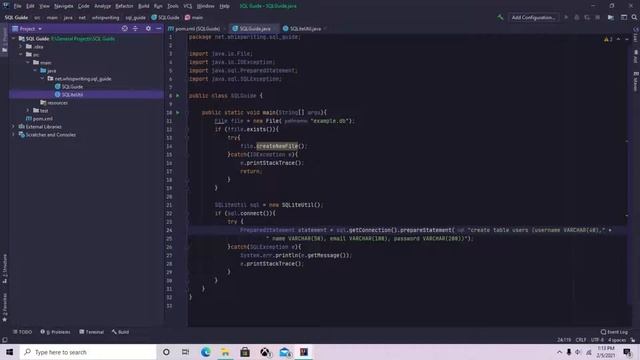Screen dimensions: 640x360
Task: Switch to the SQLiteUtil.java editor tab
Action: 304,29
